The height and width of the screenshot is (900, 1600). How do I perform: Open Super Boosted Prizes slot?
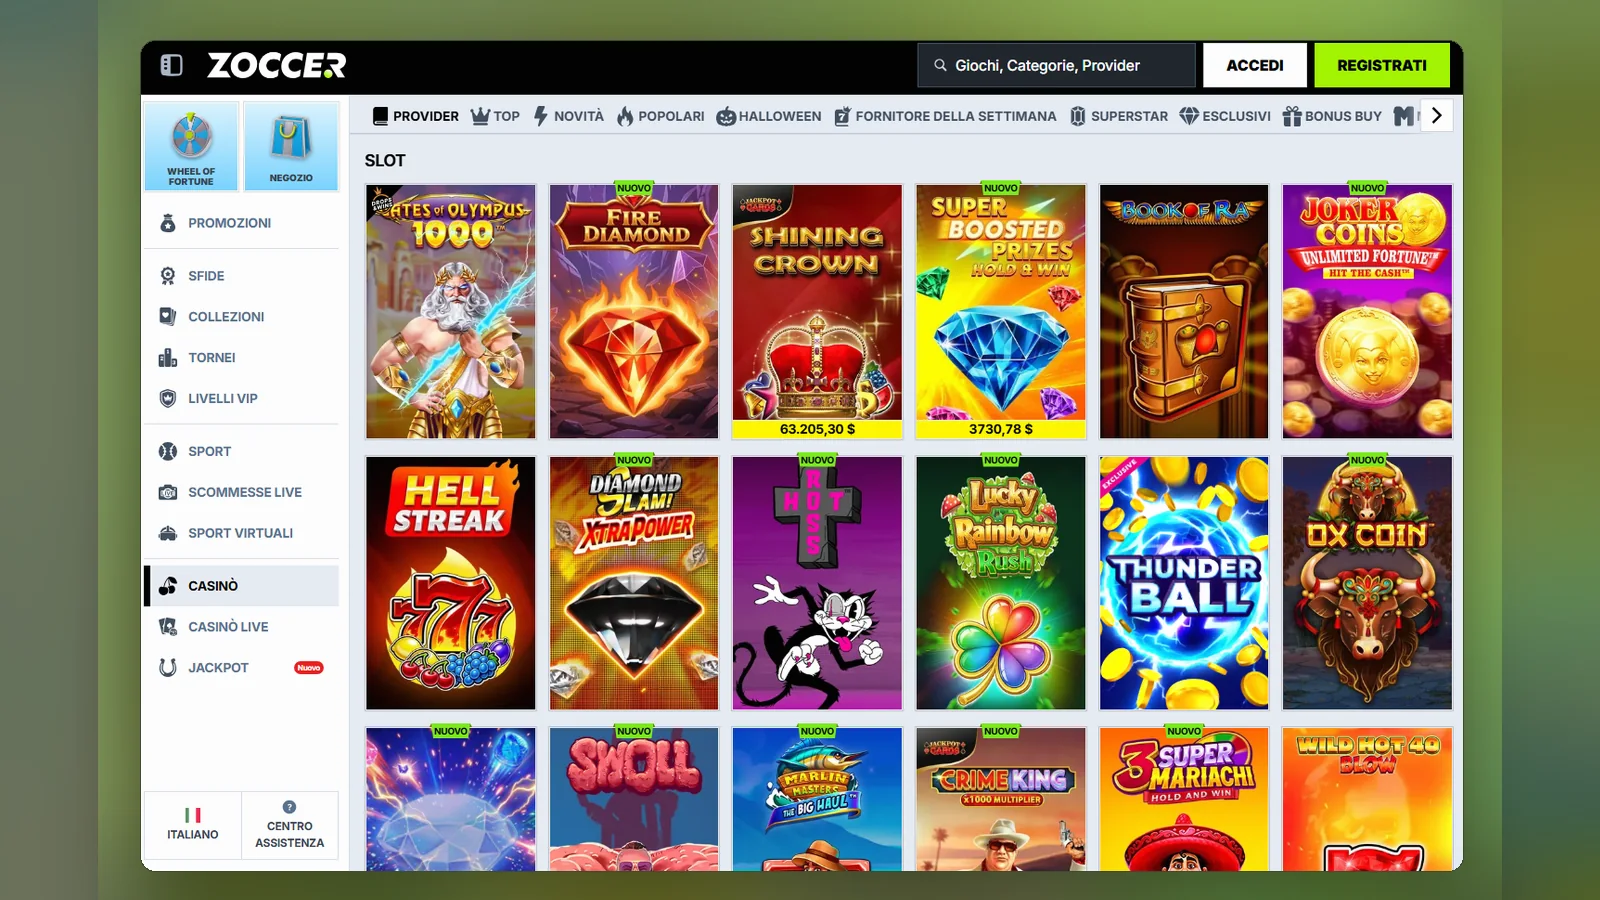(1001, 311)
